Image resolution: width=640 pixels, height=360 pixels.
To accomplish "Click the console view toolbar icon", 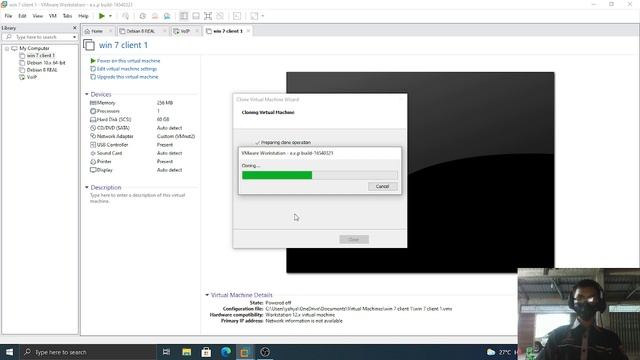I will [237, 16].
